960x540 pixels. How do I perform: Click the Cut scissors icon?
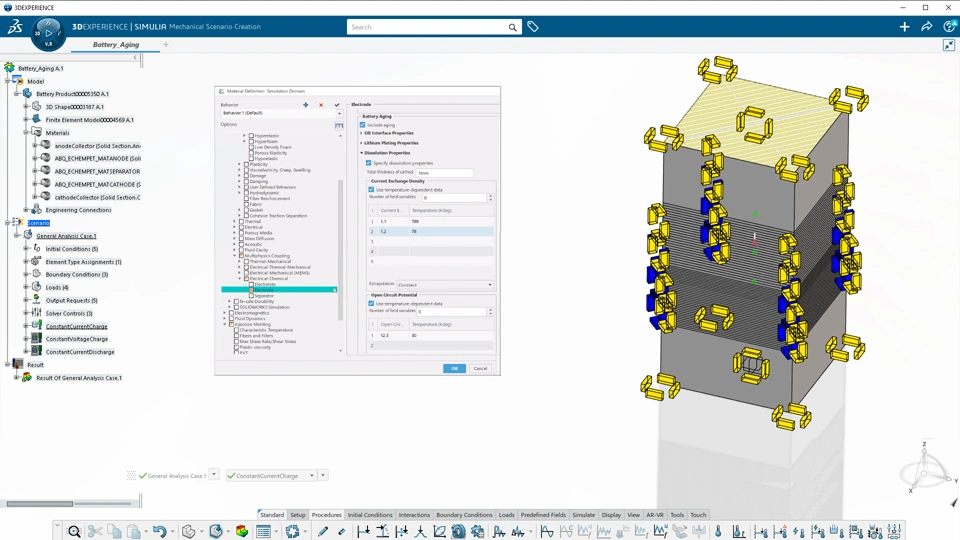click(95, 531)
